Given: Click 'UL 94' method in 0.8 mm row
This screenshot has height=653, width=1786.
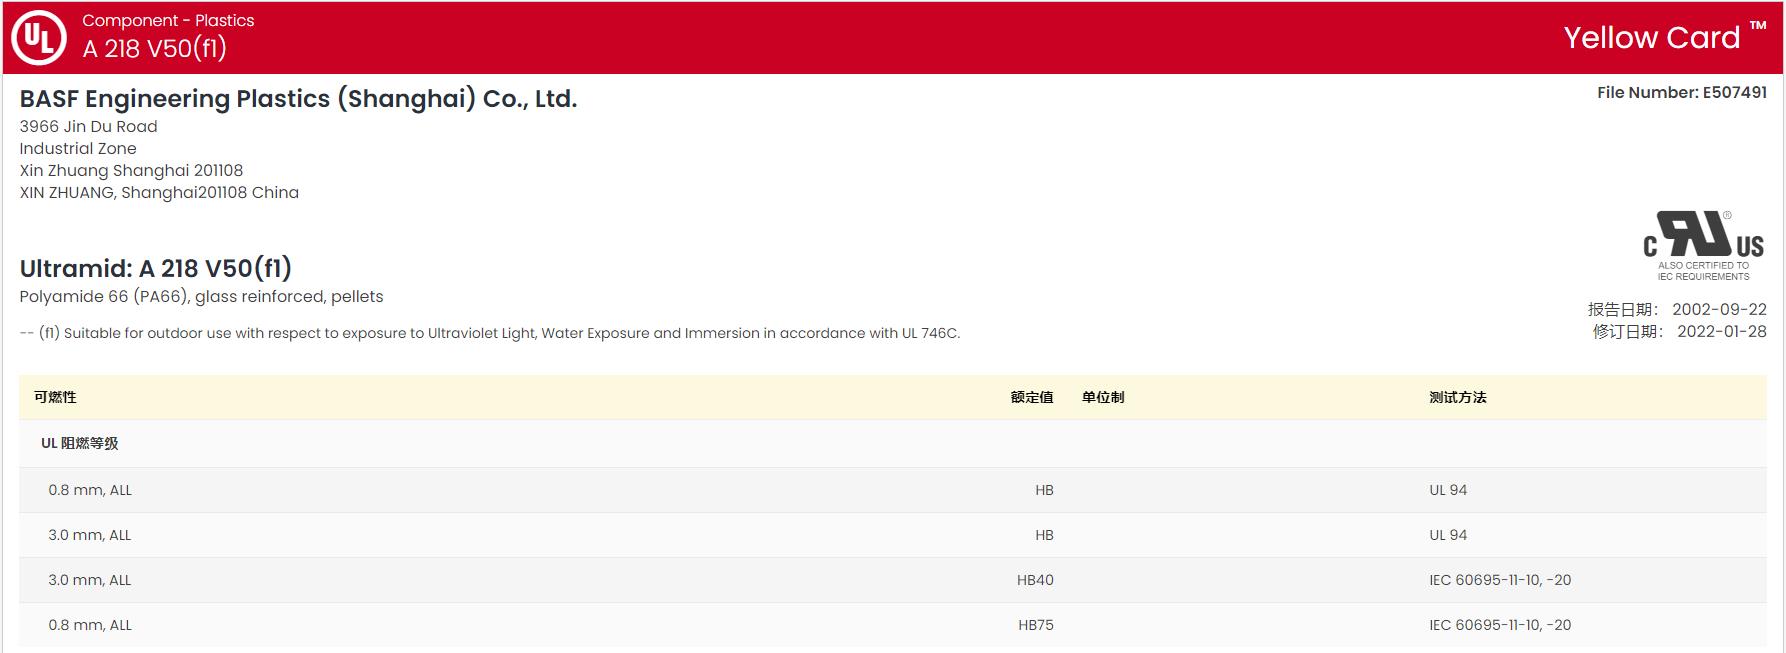Looking at the screenshot, I should click(1448, 490).
